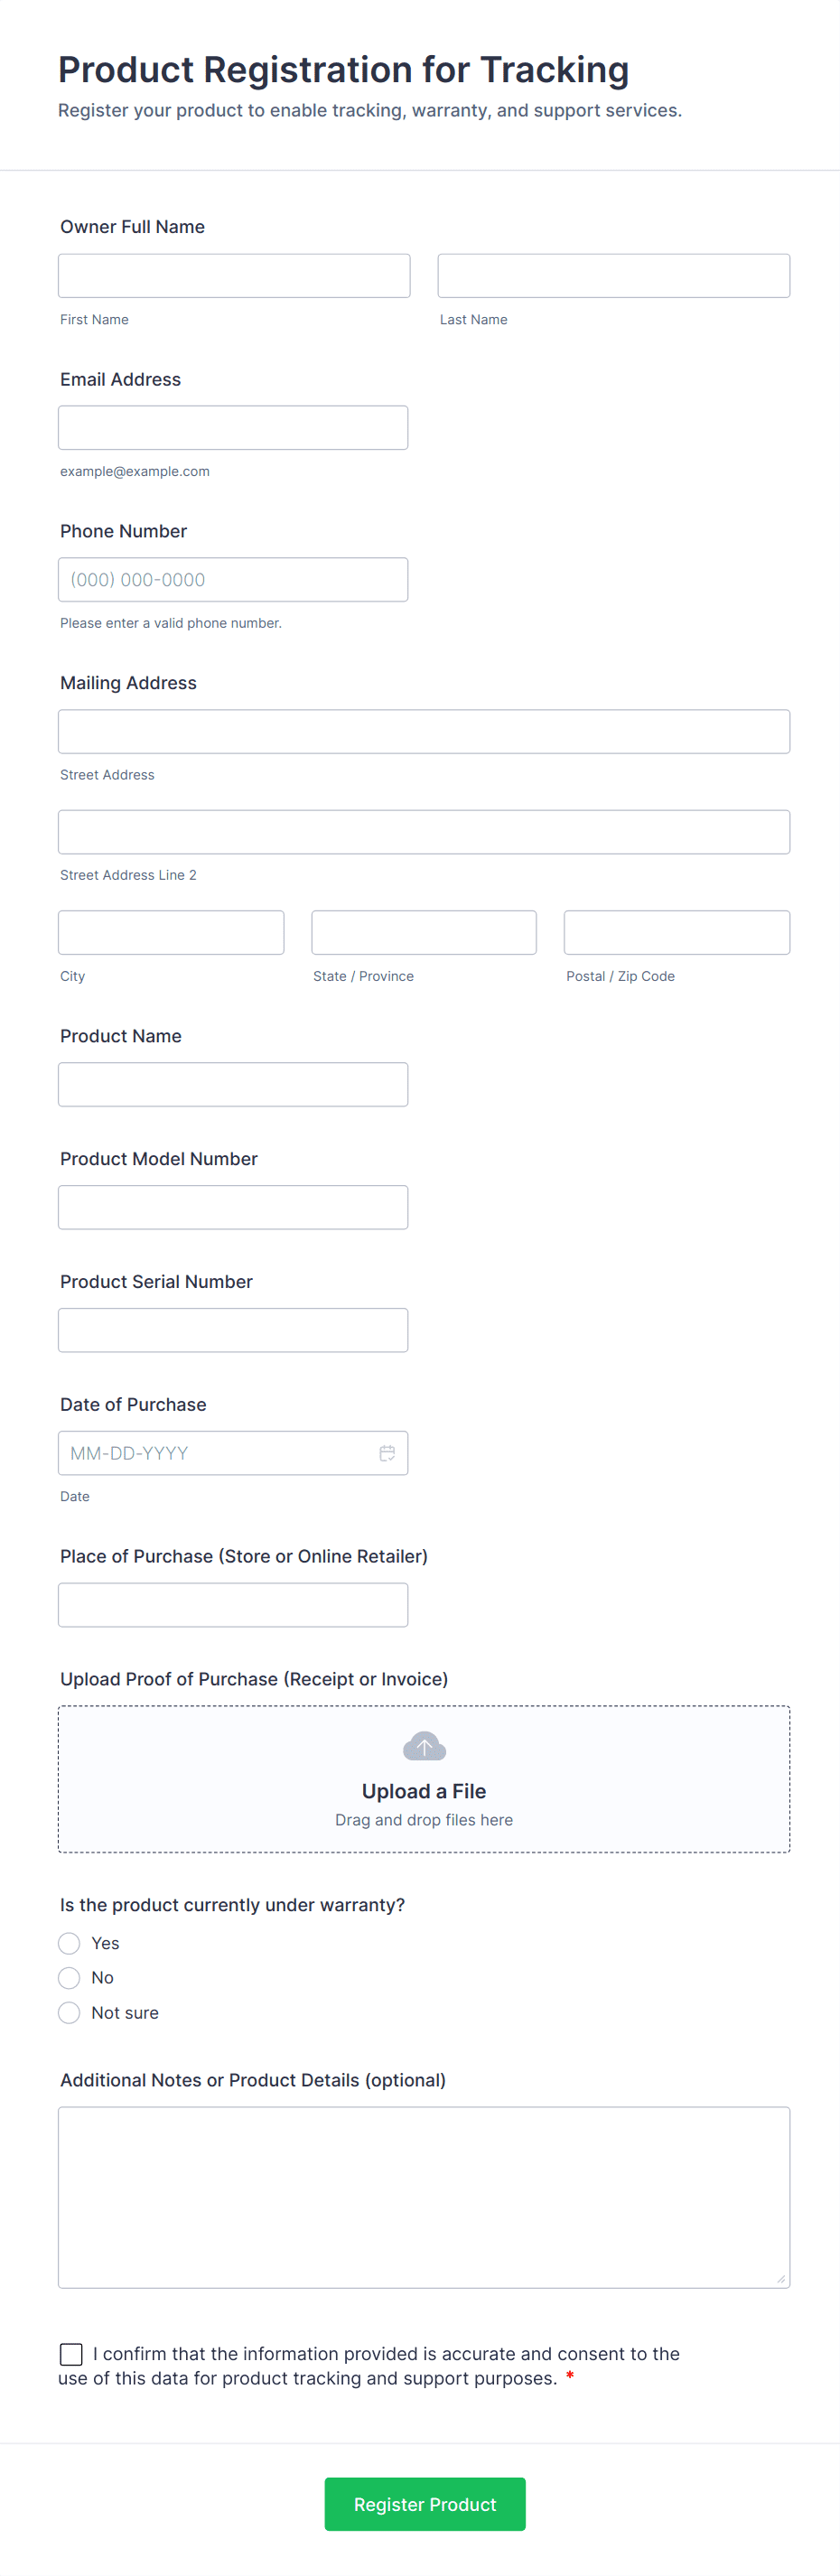Focus the Last Name text box
The height and width of the screenshot is (2576, 840).
613,276
